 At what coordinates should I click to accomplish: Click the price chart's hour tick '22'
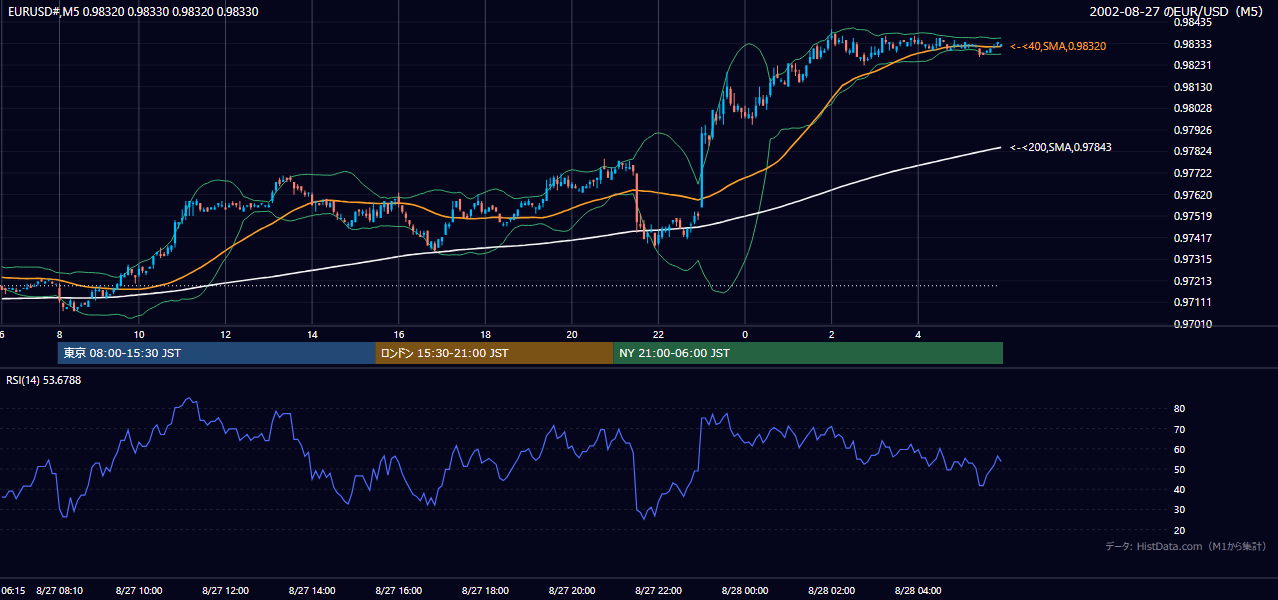pyautogui.click(x=659, y=335)
